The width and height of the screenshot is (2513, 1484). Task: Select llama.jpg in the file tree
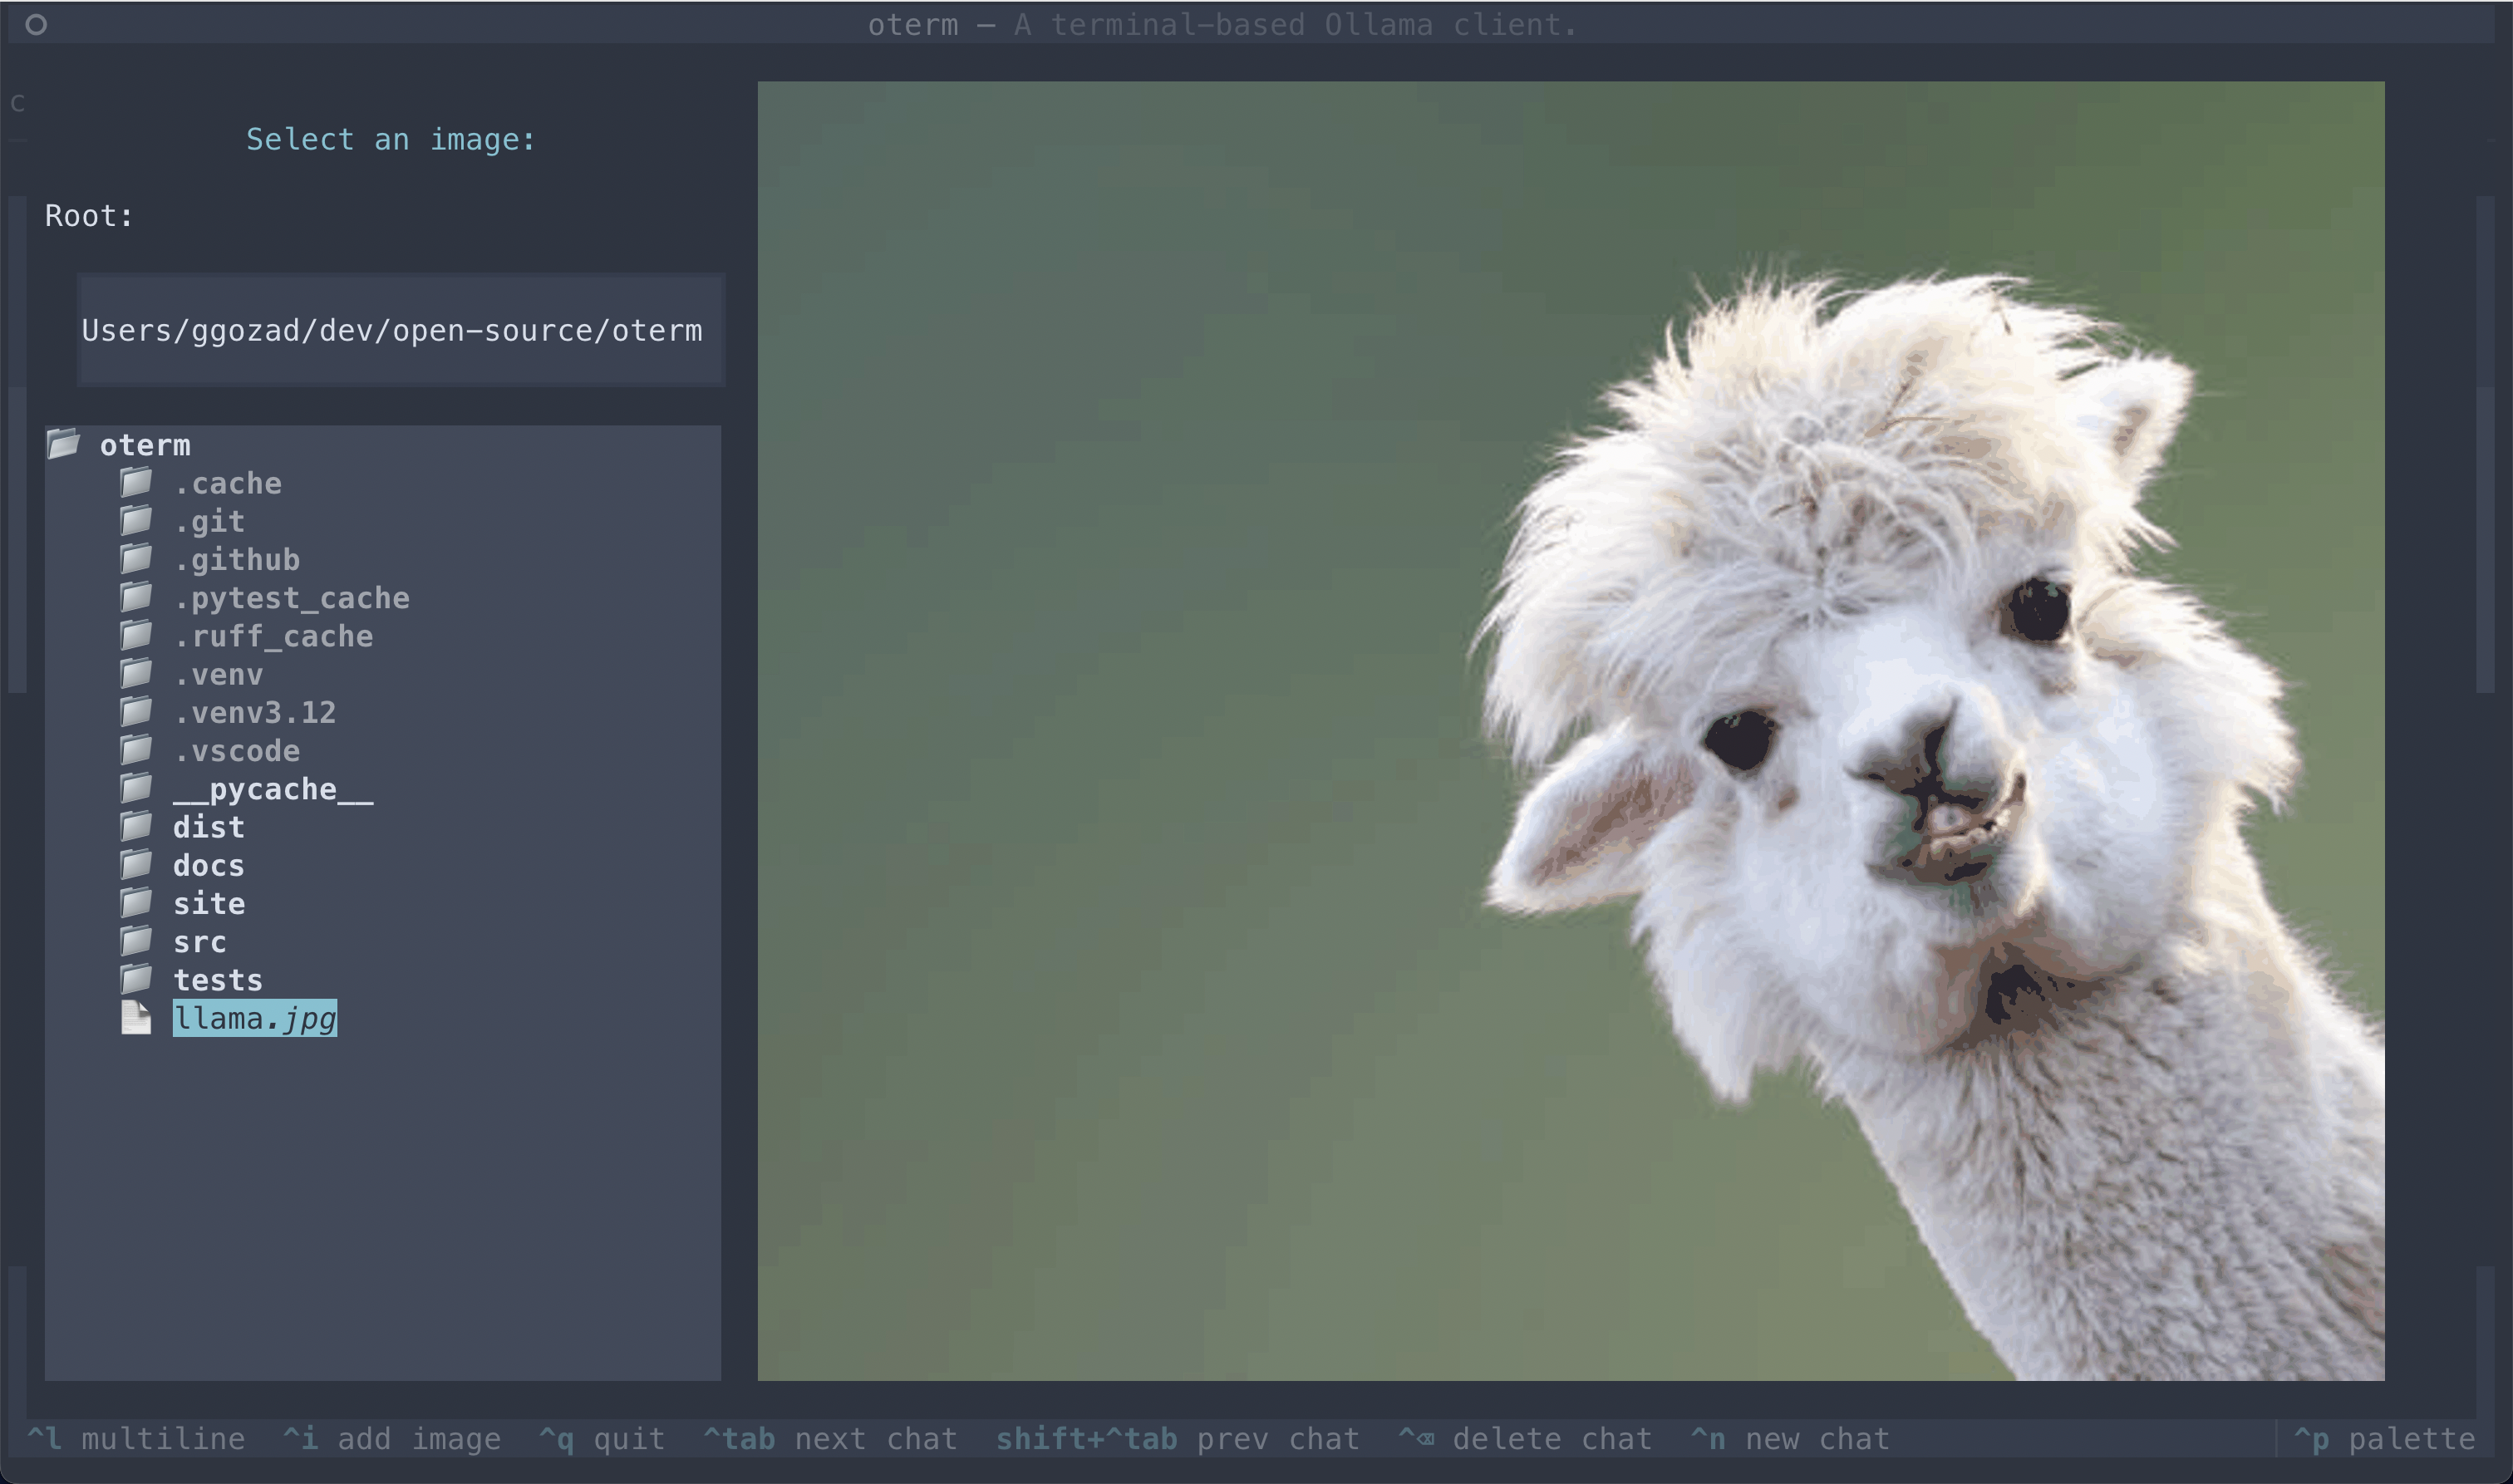255,1018
